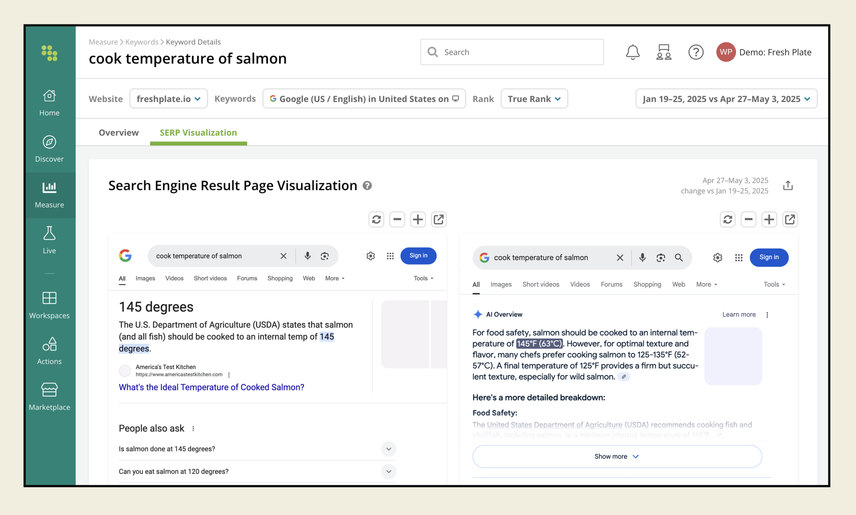
Task: Click the settings gear in the right Google page
Action: [x=718, y=257]
